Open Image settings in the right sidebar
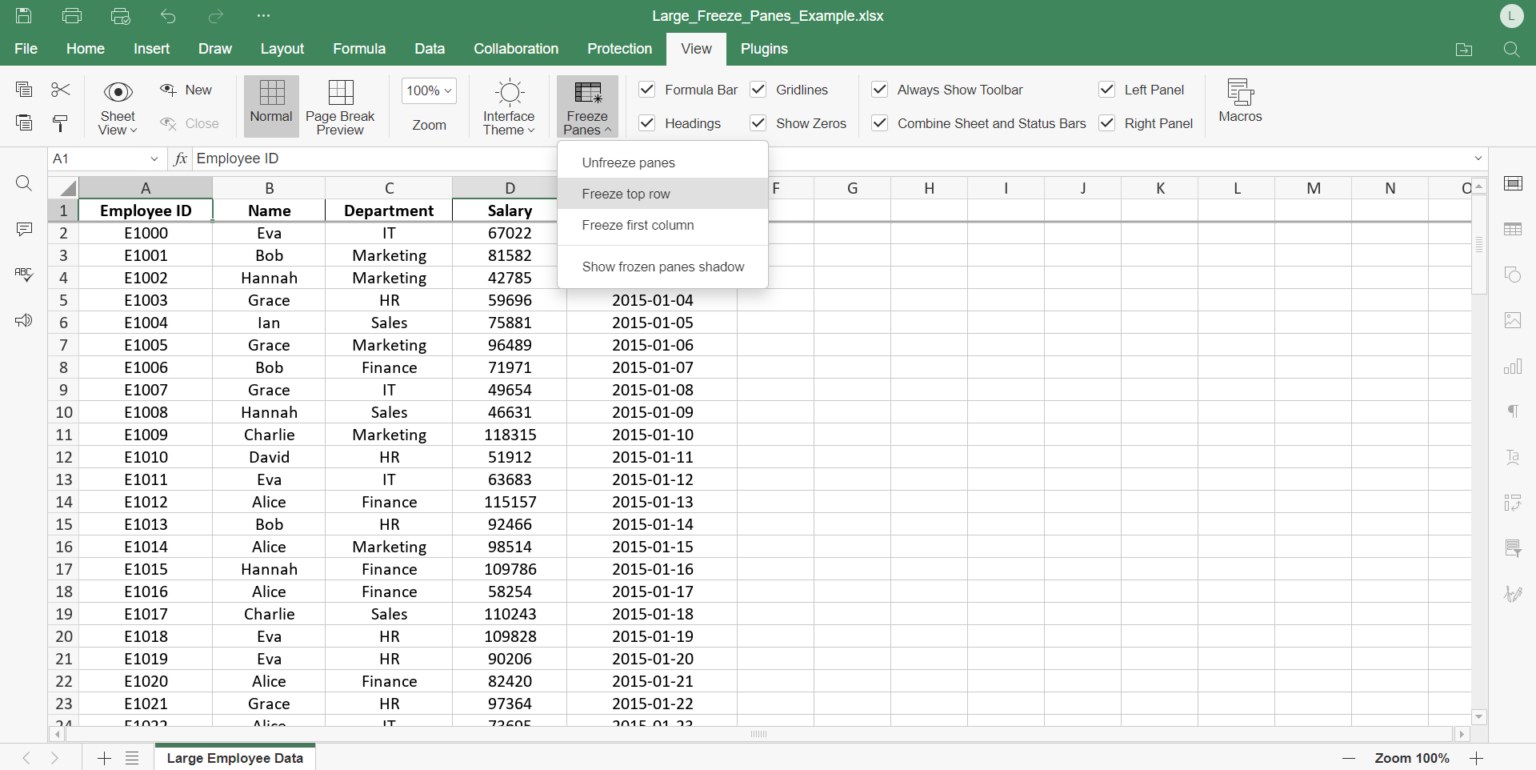 [1512, 320]
